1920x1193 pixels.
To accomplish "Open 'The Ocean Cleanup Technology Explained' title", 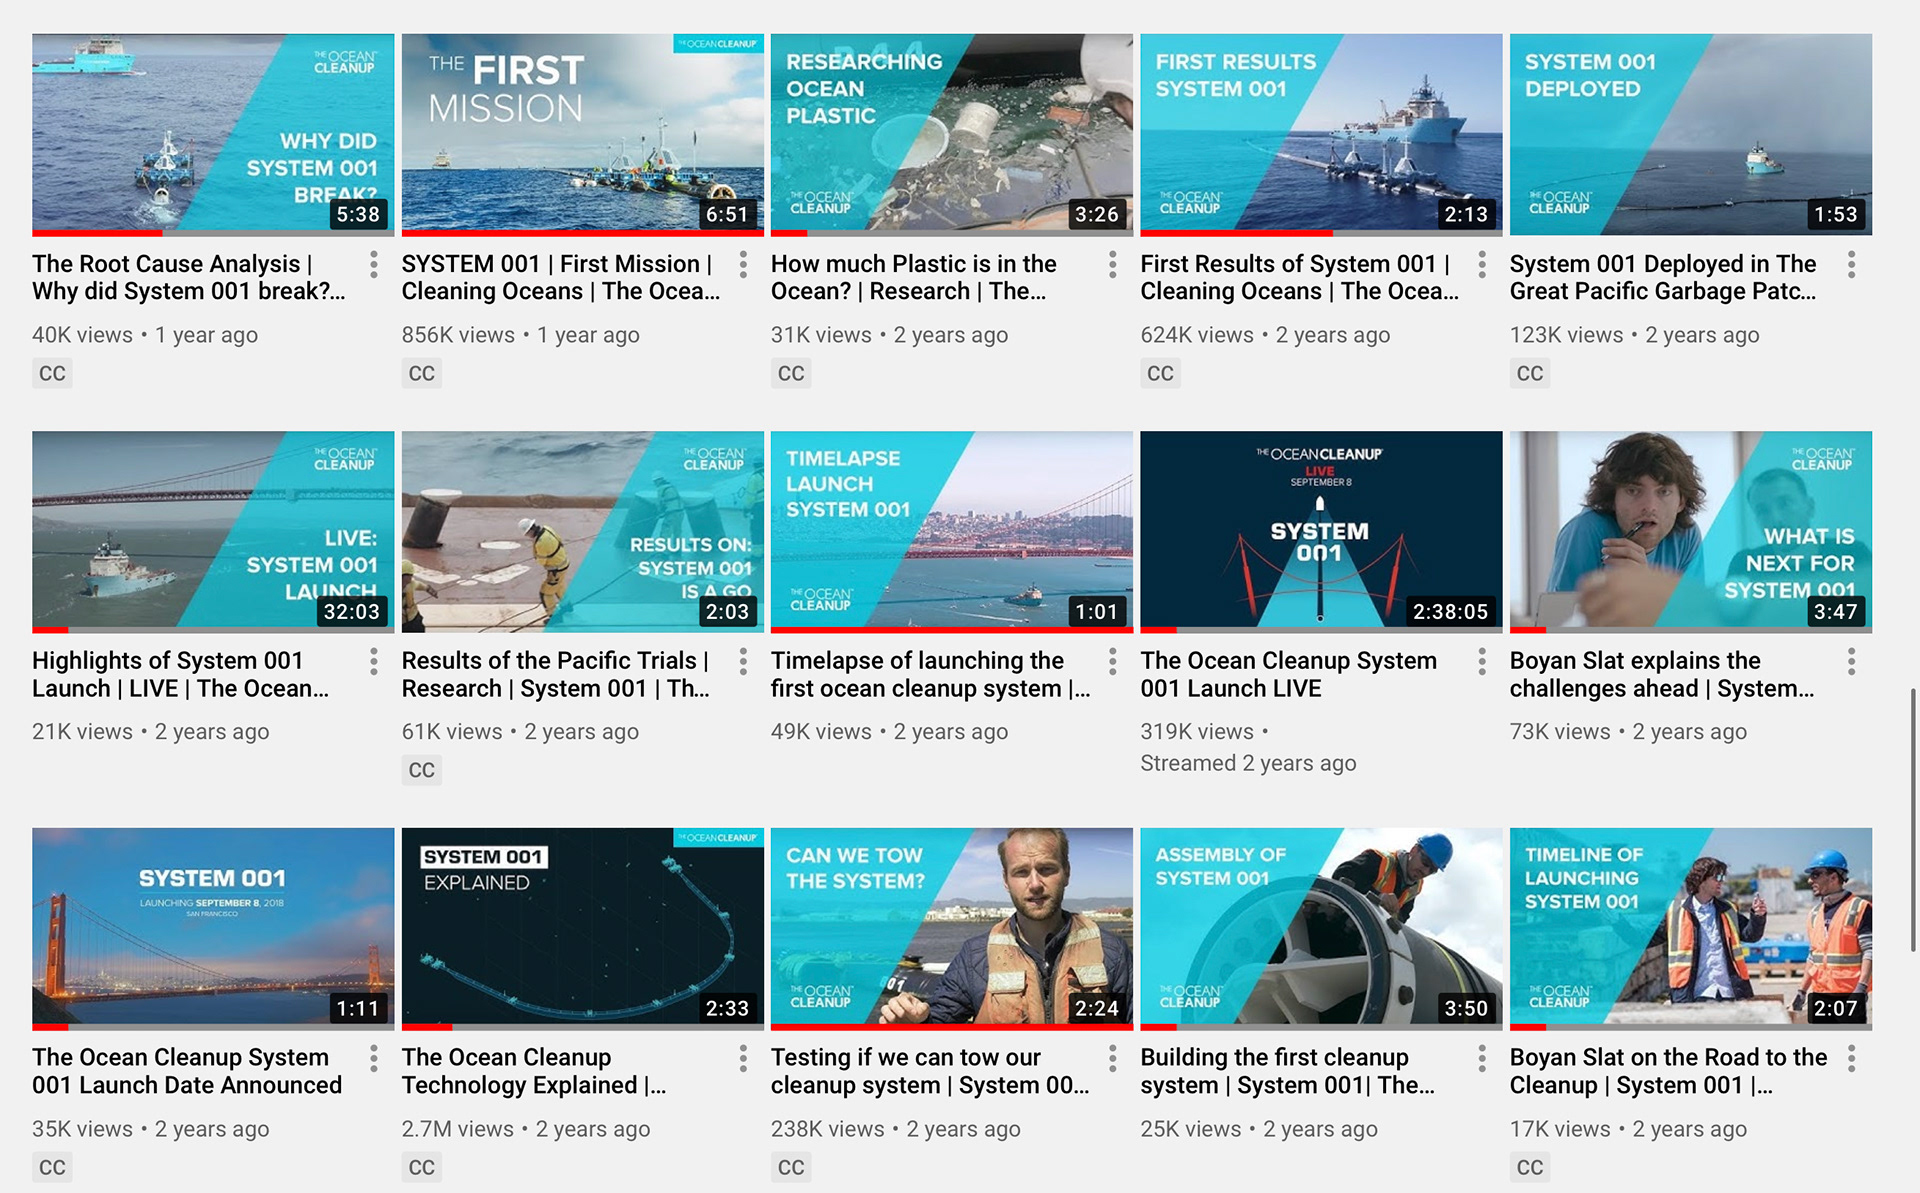I will [534, 1072].
